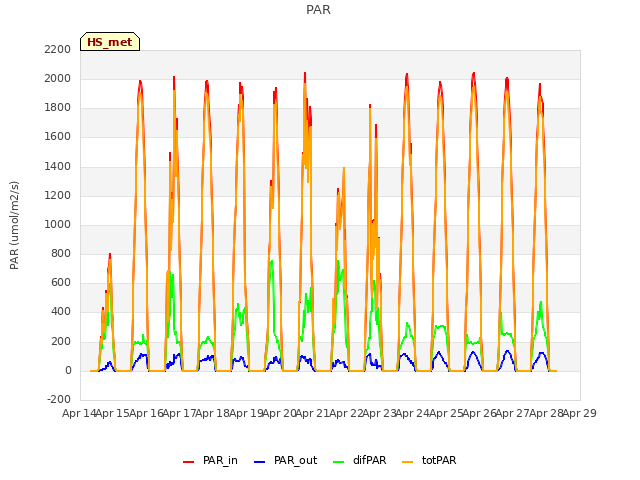Click the 200 y-axis tick label
The image size is (640, 480).
[x=61, y=341]
